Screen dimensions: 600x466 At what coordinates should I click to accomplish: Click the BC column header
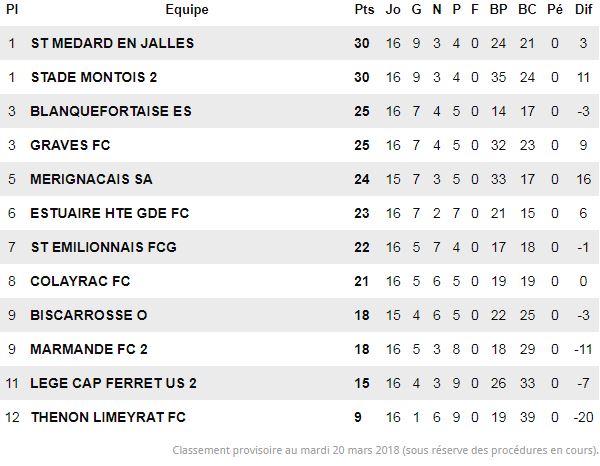[x=527, y=9]
